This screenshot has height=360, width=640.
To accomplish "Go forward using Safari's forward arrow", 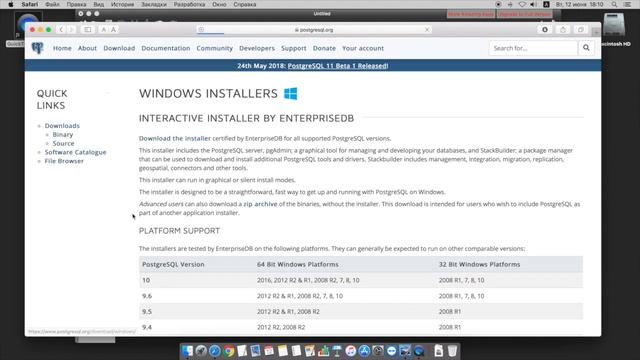I will coord(71,30).
